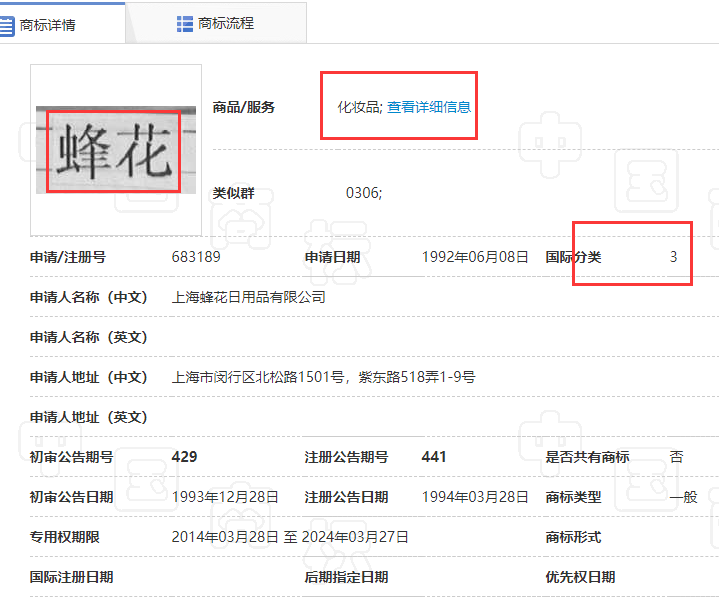The width and height of the screenshot is (719, 598).
Task: Select the registration number 683189
Action: [196, 257]
